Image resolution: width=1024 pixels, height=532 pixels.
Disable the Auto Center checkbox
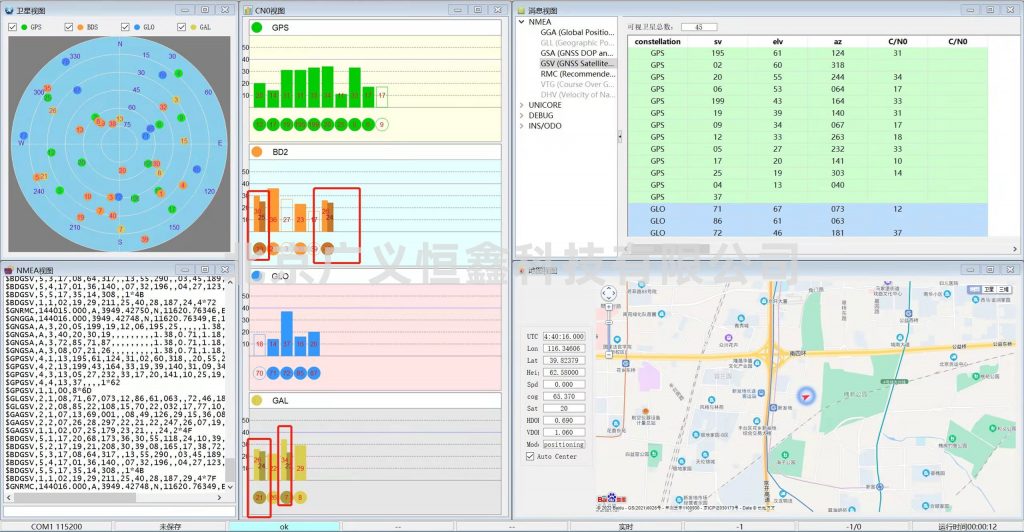click(530, 456)
